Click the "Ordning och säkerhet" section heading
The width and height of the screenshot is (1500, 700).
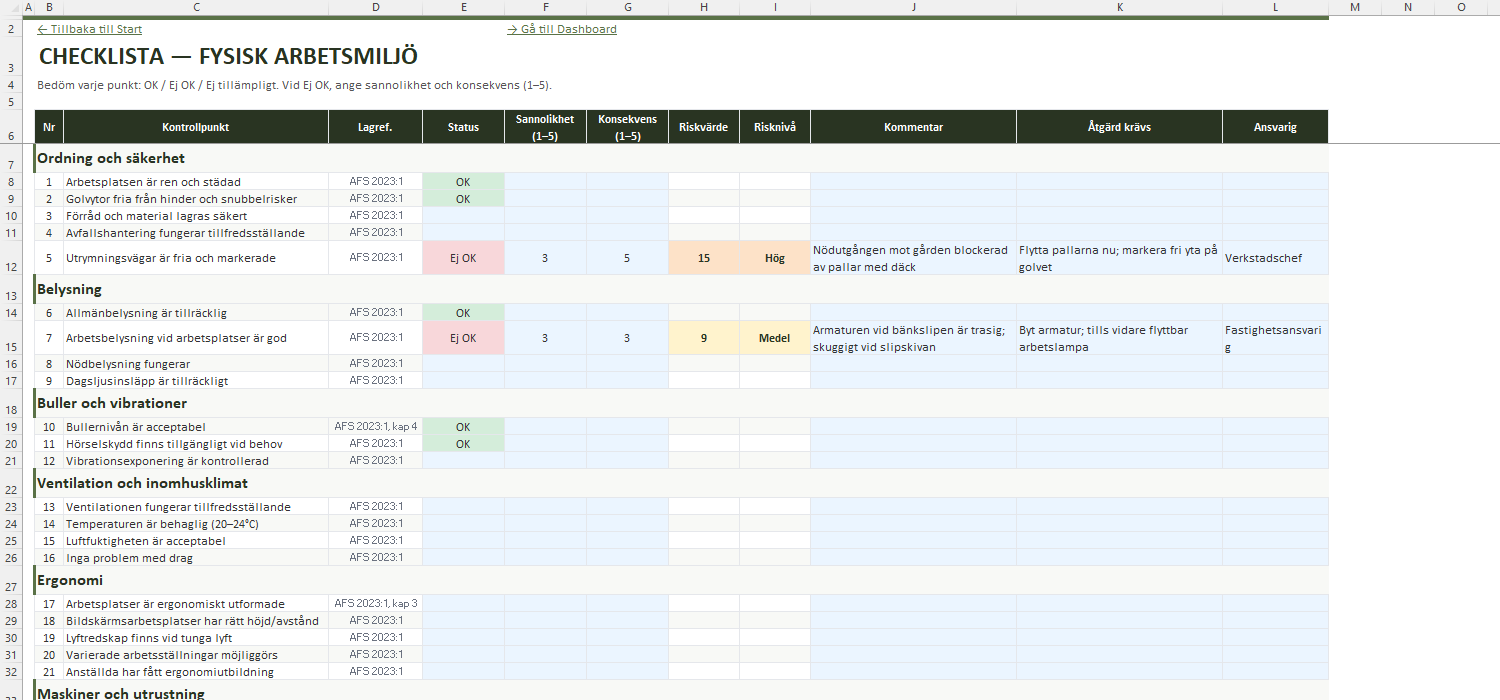tap(111, 158)
